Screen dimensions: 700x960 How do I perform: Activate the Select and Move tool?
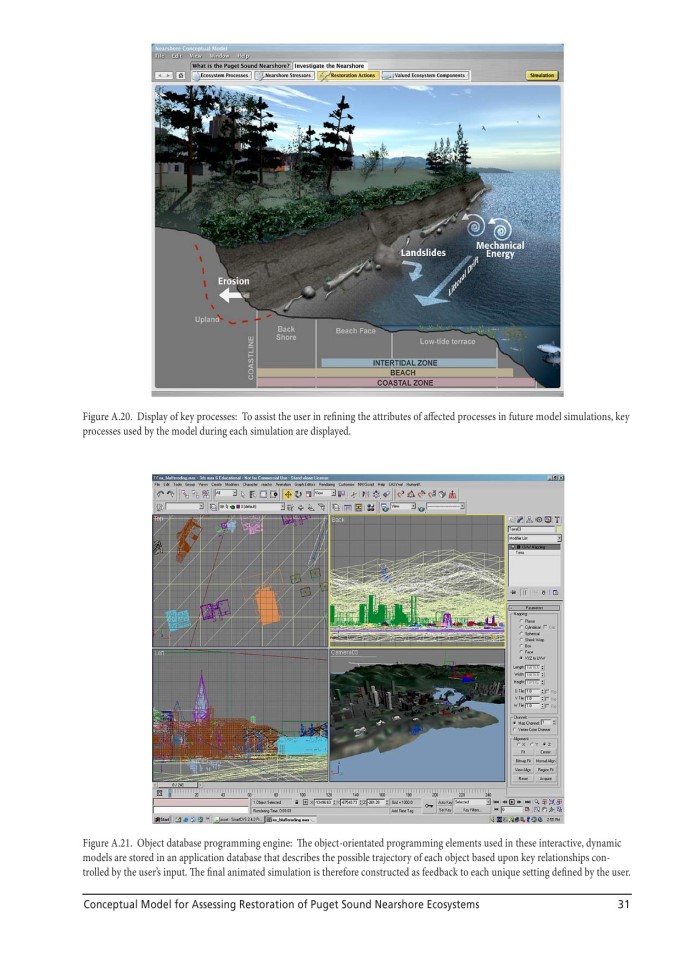tap(288, 495)
